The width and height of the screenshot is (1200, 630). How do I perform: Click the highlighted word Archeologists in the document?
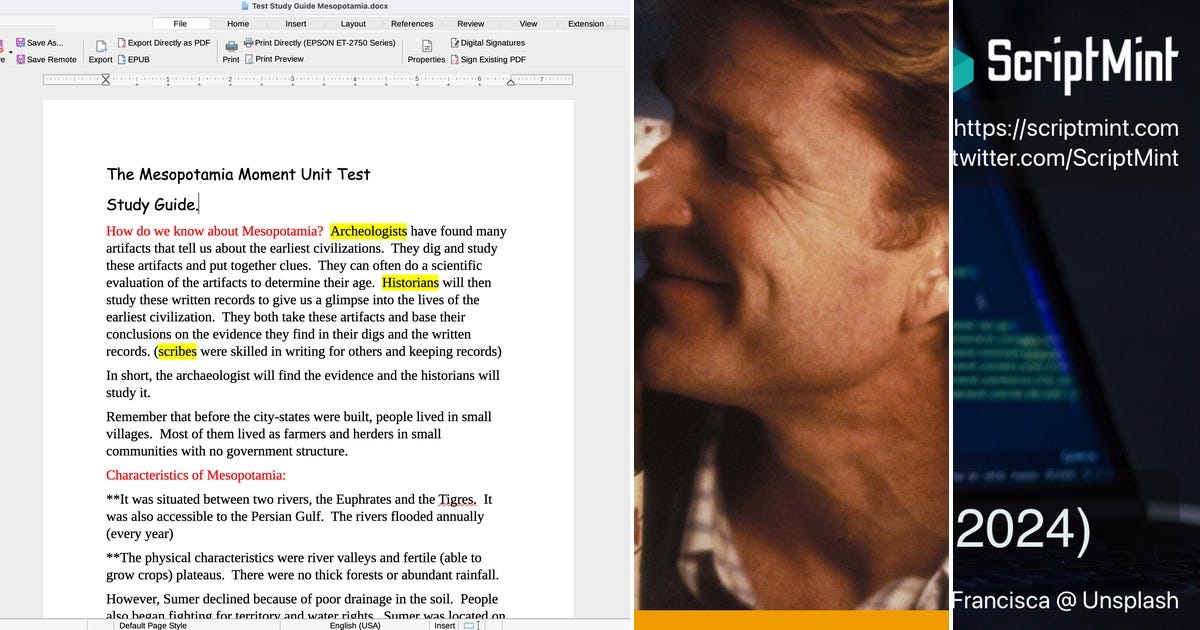click(x=369, y=231)
